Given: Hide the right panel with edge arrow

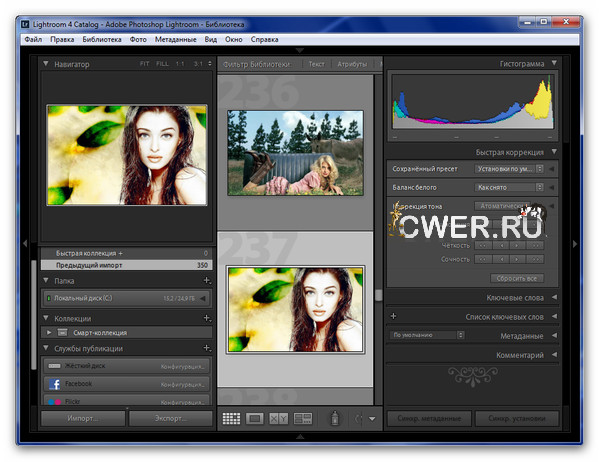Looking at the screenshot, I should coord(574,244).
